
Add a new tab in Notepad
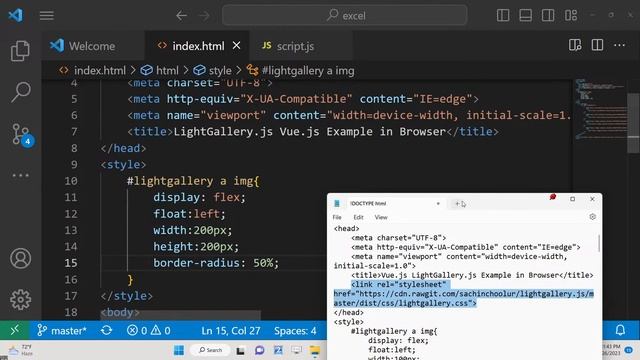457,203
